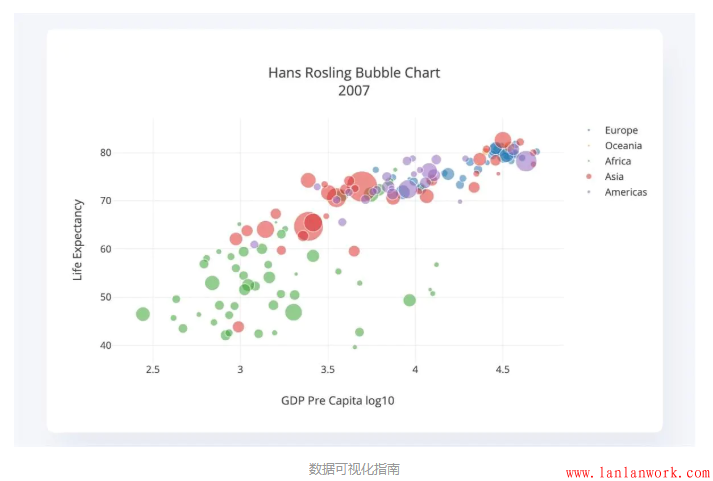Click the 2007 year subtitle
Viewport: 713px width, 481px height.
pos(354,91)
